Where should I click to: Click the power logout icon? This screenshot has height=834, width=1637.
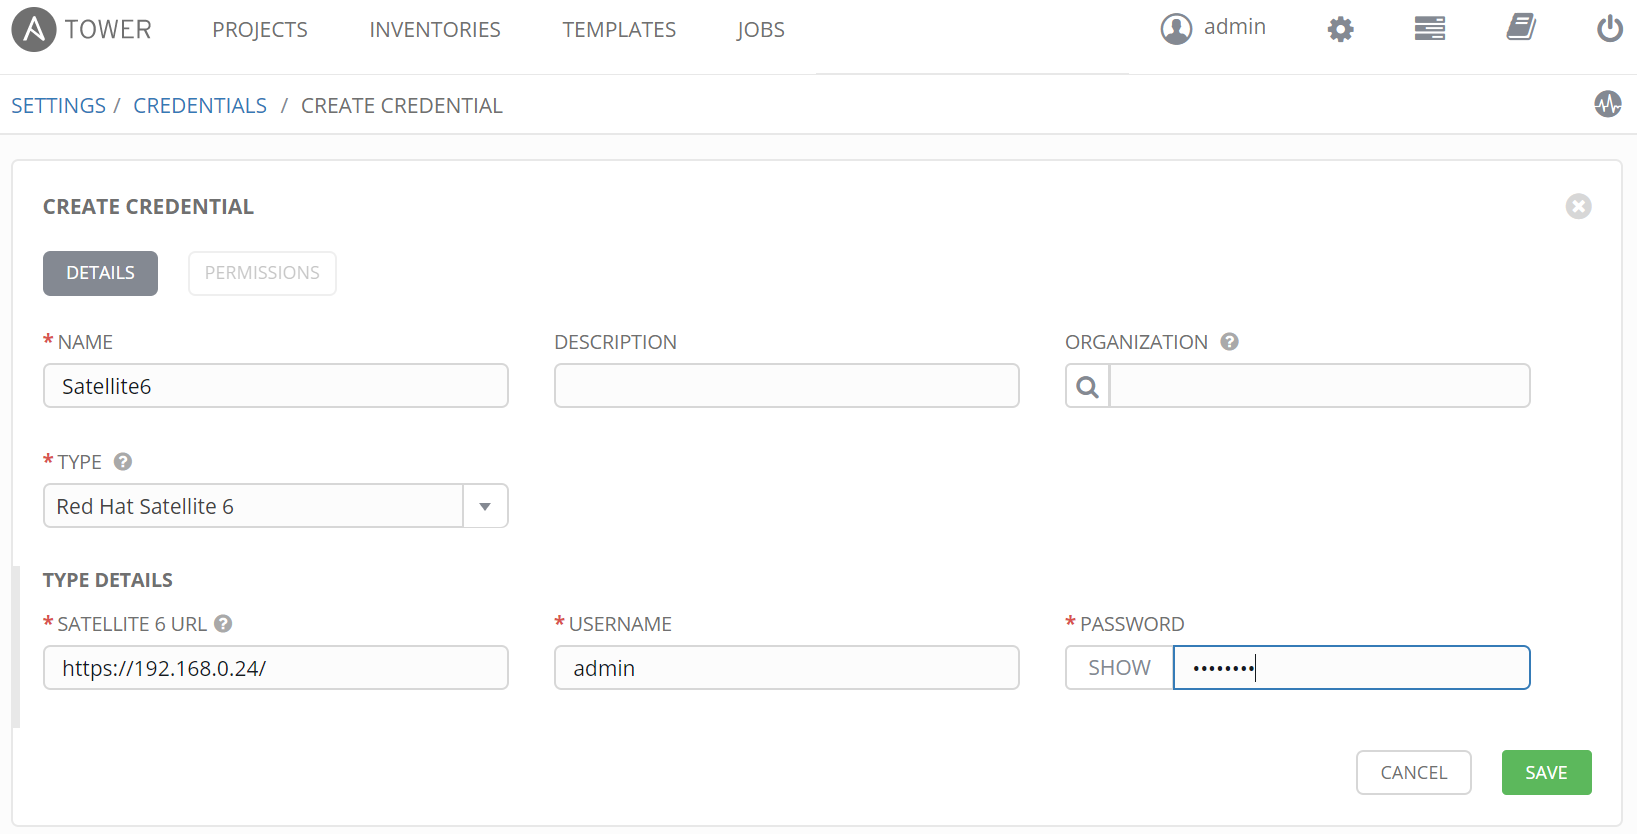click(x=1609, y=28)
